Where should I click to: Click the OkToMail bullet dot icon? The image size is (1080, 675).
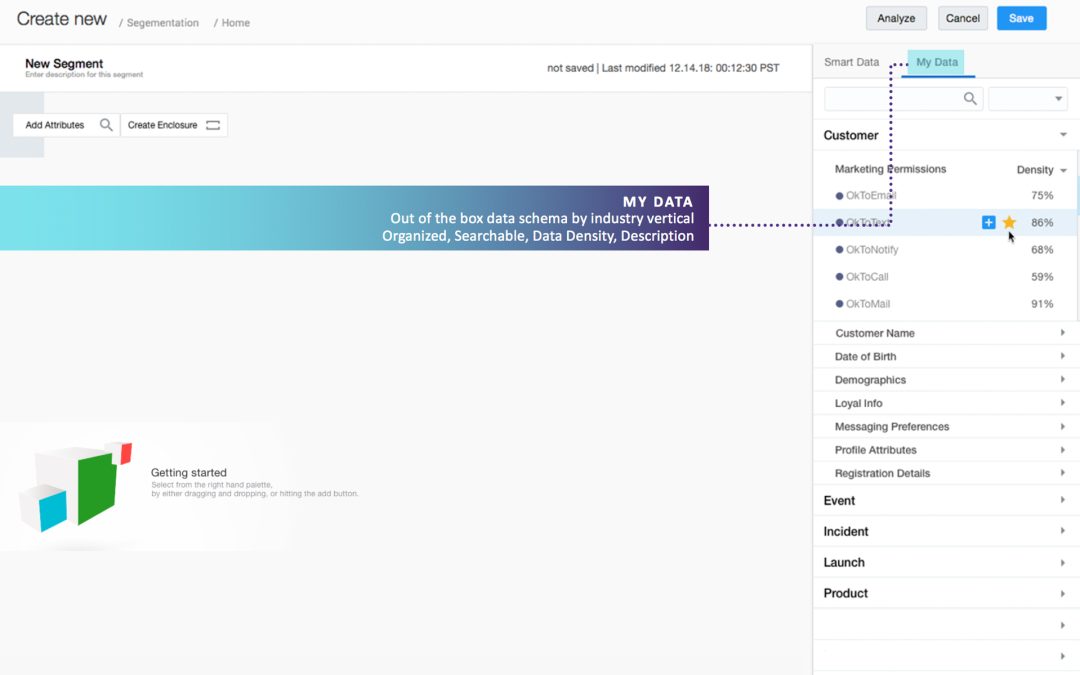tap(839, 304)
